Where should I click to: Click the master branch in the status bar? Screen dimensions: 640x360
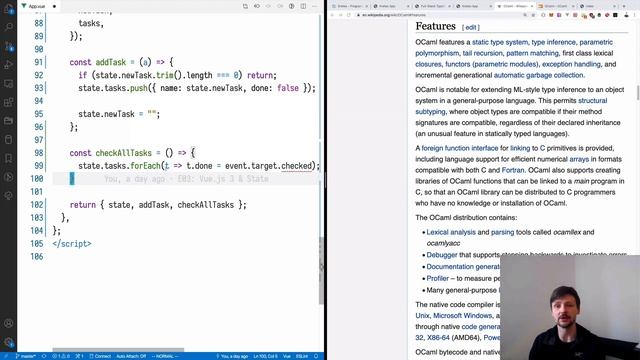(x=26, y=356)
